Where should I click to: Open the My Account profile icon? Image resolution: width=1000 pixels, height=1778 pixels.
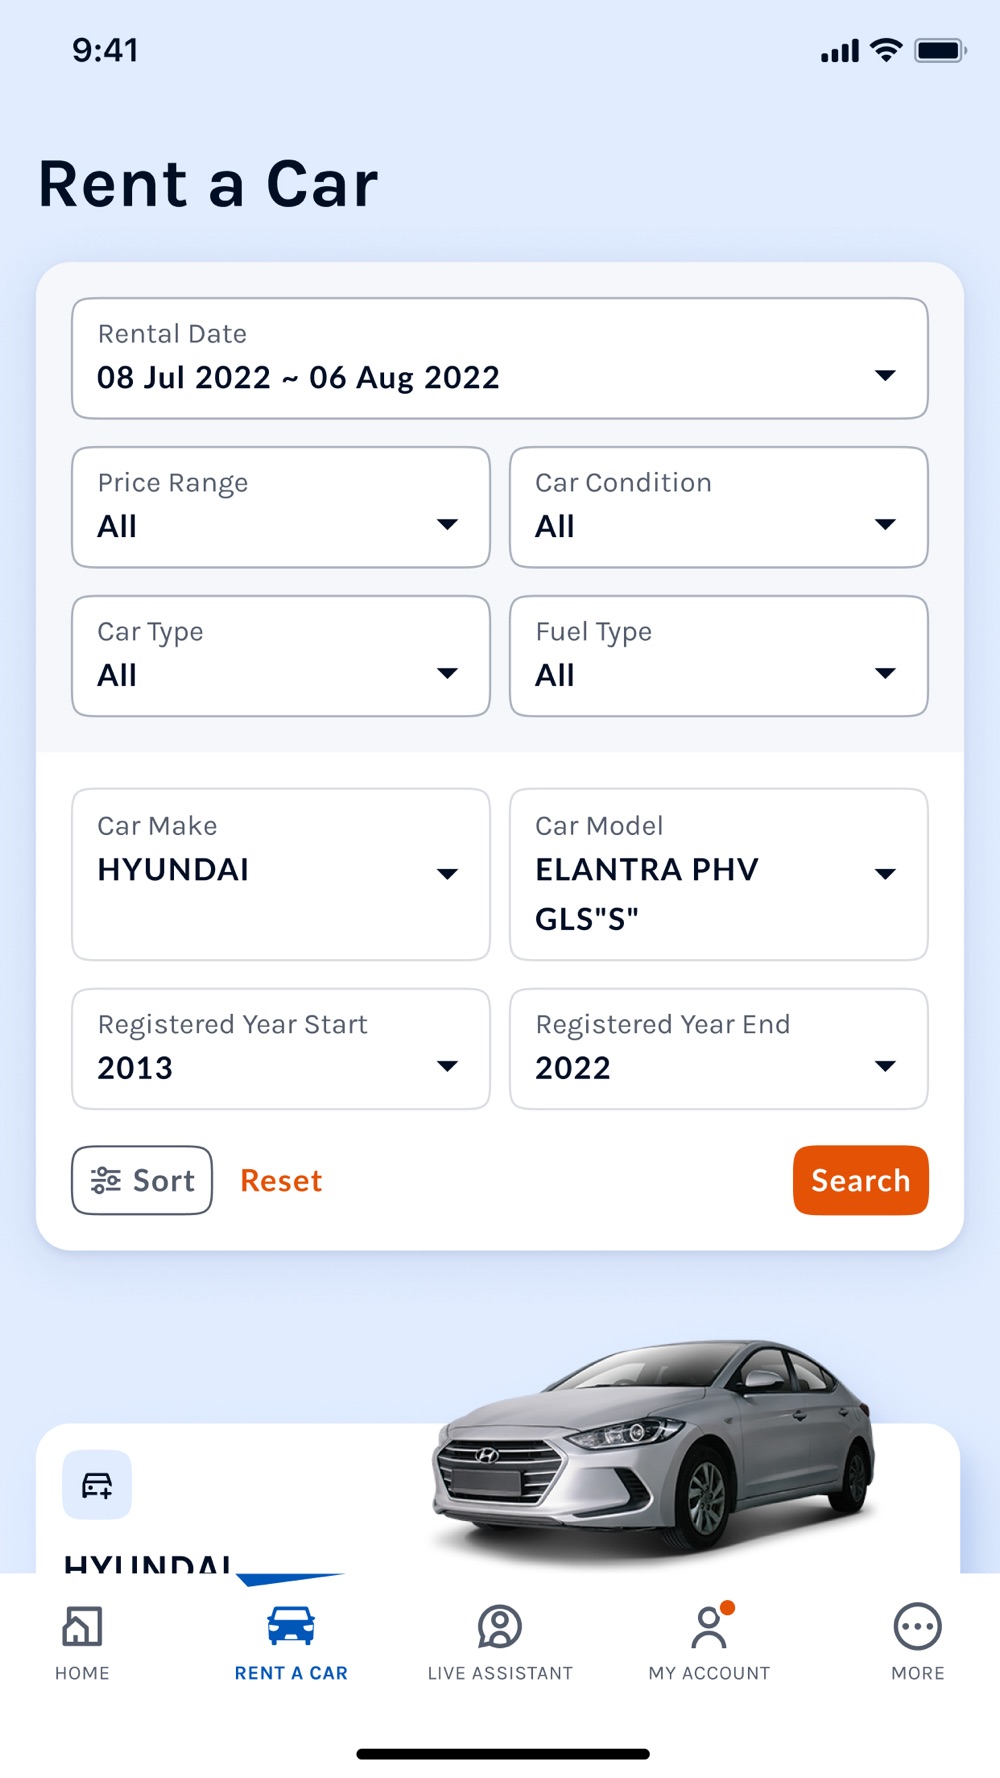click(709, 1626)
